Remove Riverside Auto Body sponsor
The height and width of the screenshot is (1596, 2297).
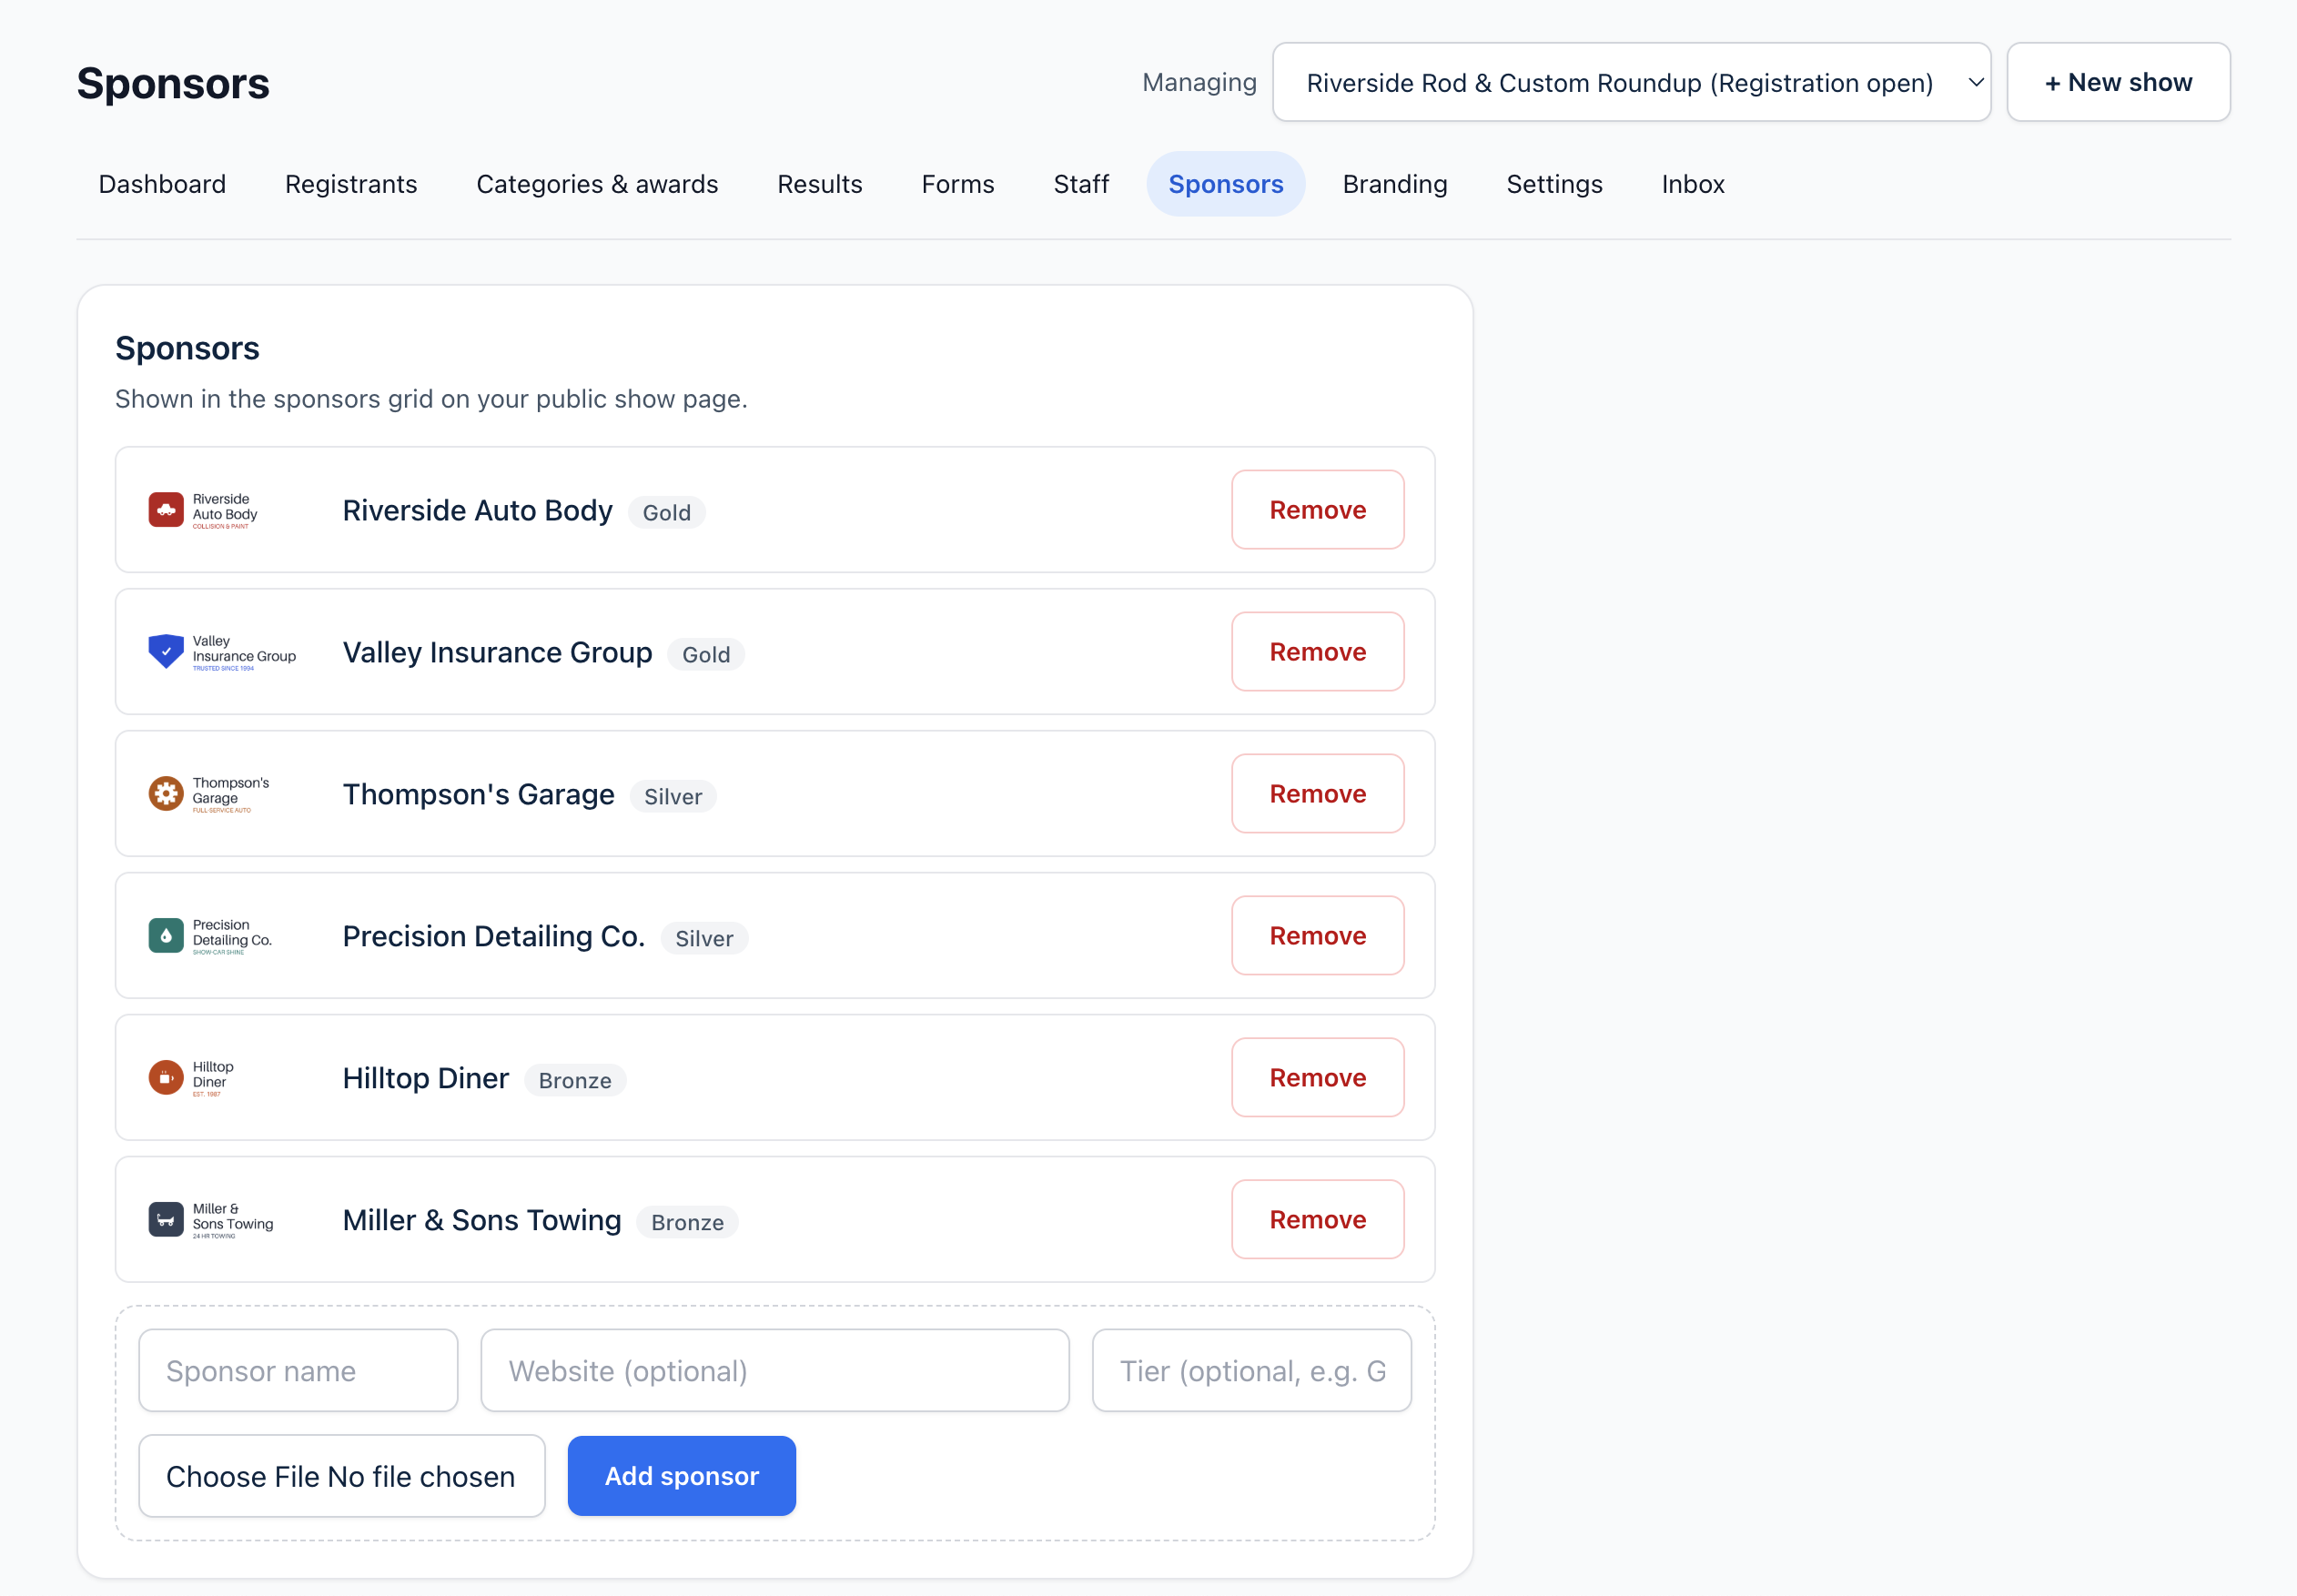pos(1317,510)
